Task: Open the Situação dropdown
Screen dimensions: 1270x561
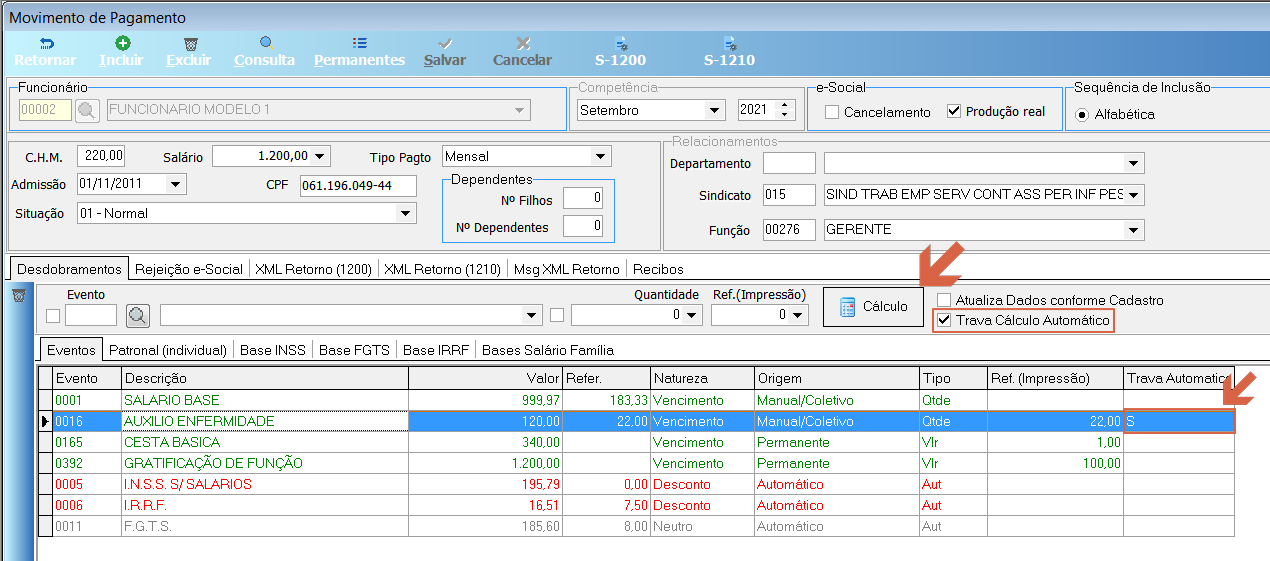Action: point(405,213)
